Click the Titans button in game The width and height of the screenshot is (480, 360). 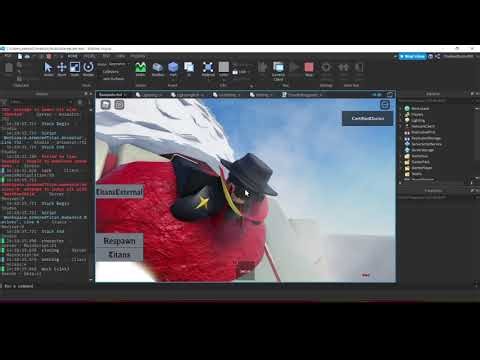coord(119,254)
